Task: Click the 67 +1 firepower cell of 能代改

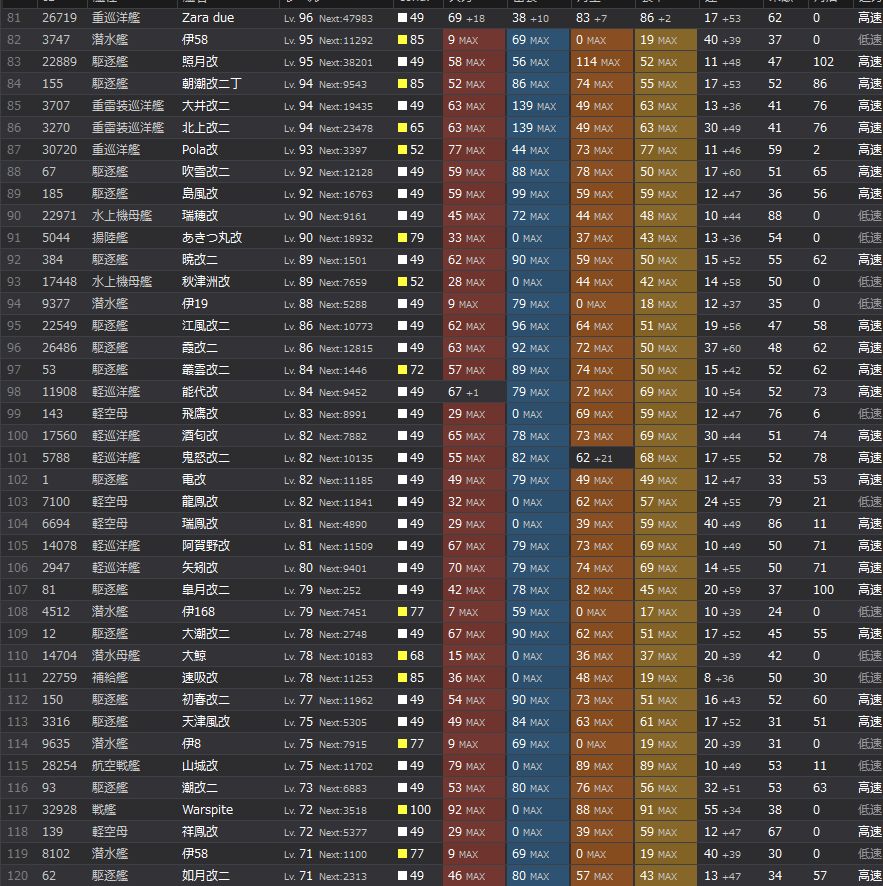Action: [x=475, y=392]
